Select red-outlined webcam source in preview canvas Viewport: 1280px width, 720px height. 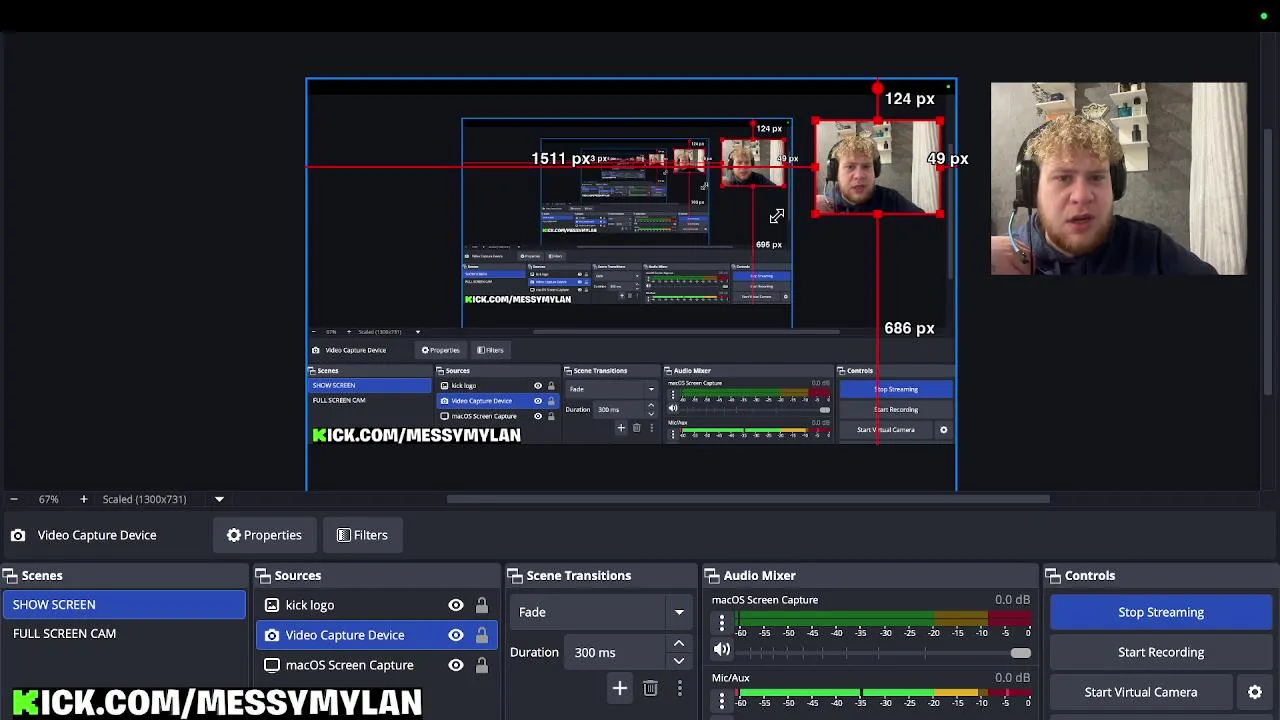point(878,167)
